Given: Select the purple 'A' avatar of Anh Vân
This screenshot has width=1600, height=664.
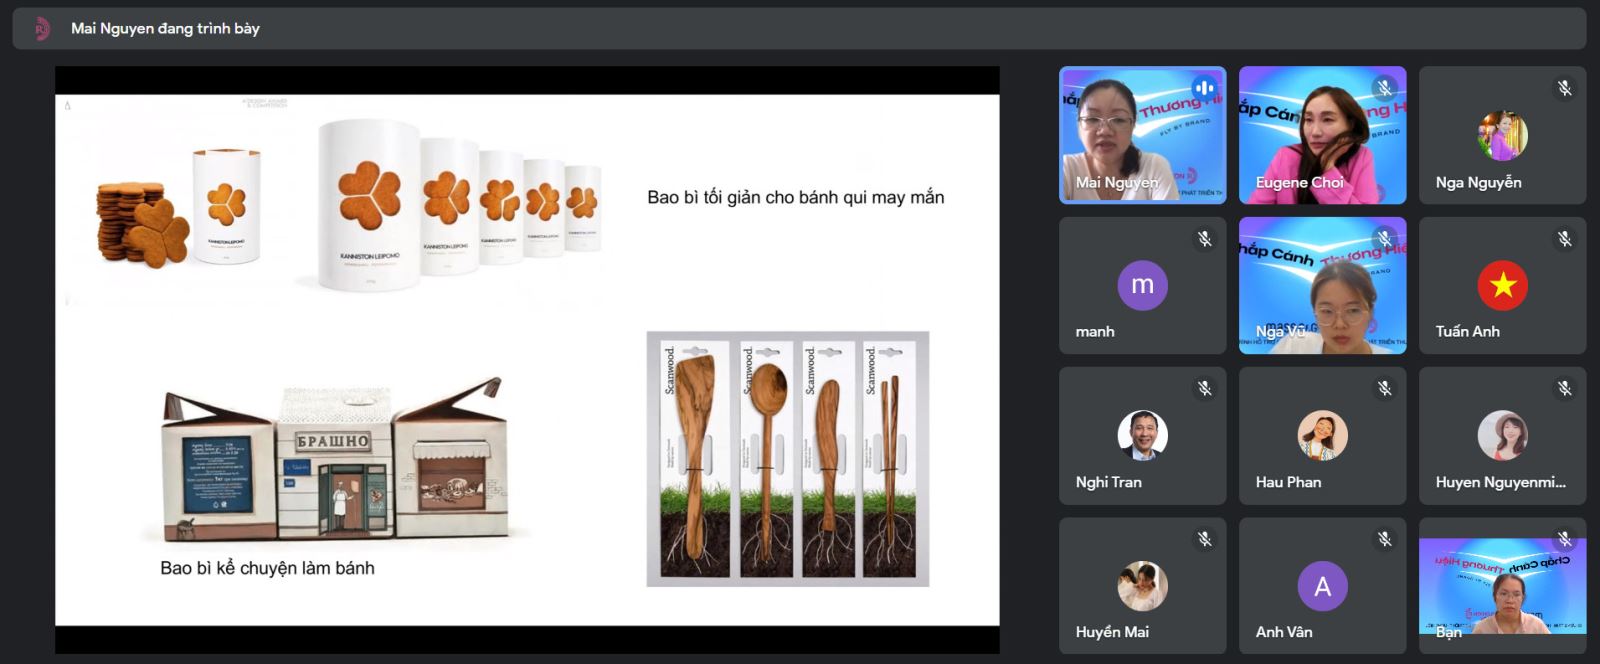Looking at the screenshot, I should tap(1322, 586).
